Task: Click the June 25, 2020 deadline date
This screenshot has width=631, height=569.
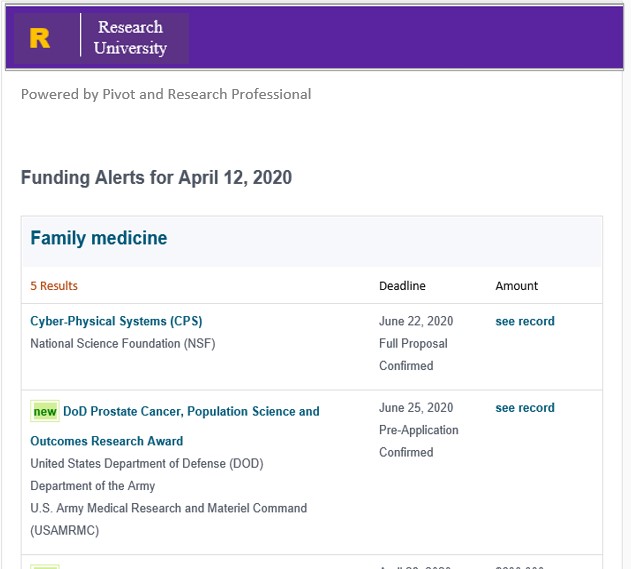Action: pos(416,407)
